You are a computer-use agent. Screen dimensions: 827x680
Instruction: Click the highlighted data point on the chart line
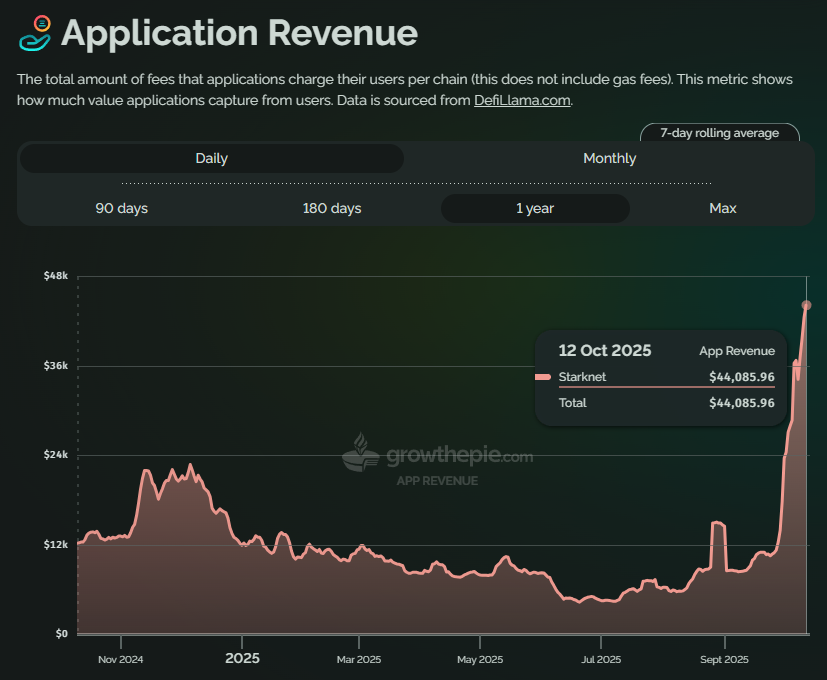pyautogui.click(x=806, y=305)
